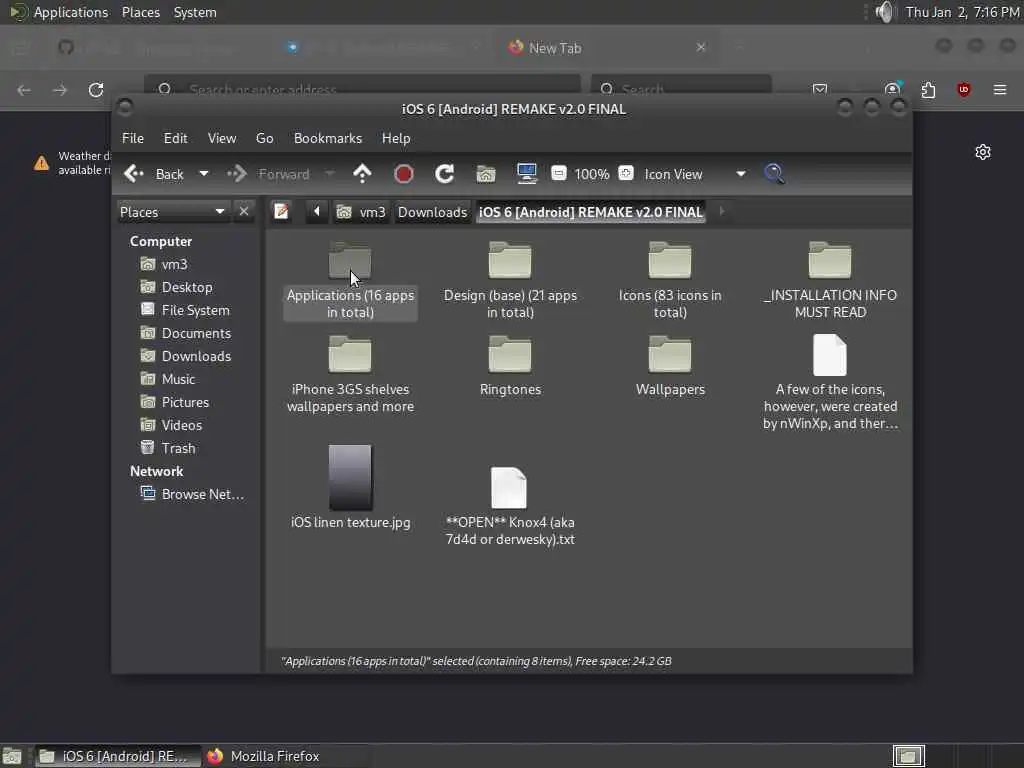Viewport: 1024px width, 768px height.
Task: Open the Places sidebar selector dropdown
Action: click(173, 212)
